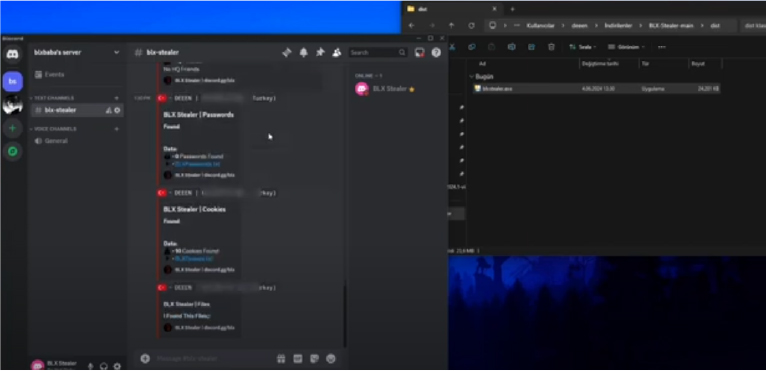Click İndirilenler in the address breadcrumb
The image size is (766, 371).
pyautogui.click(x=618, y=25)
